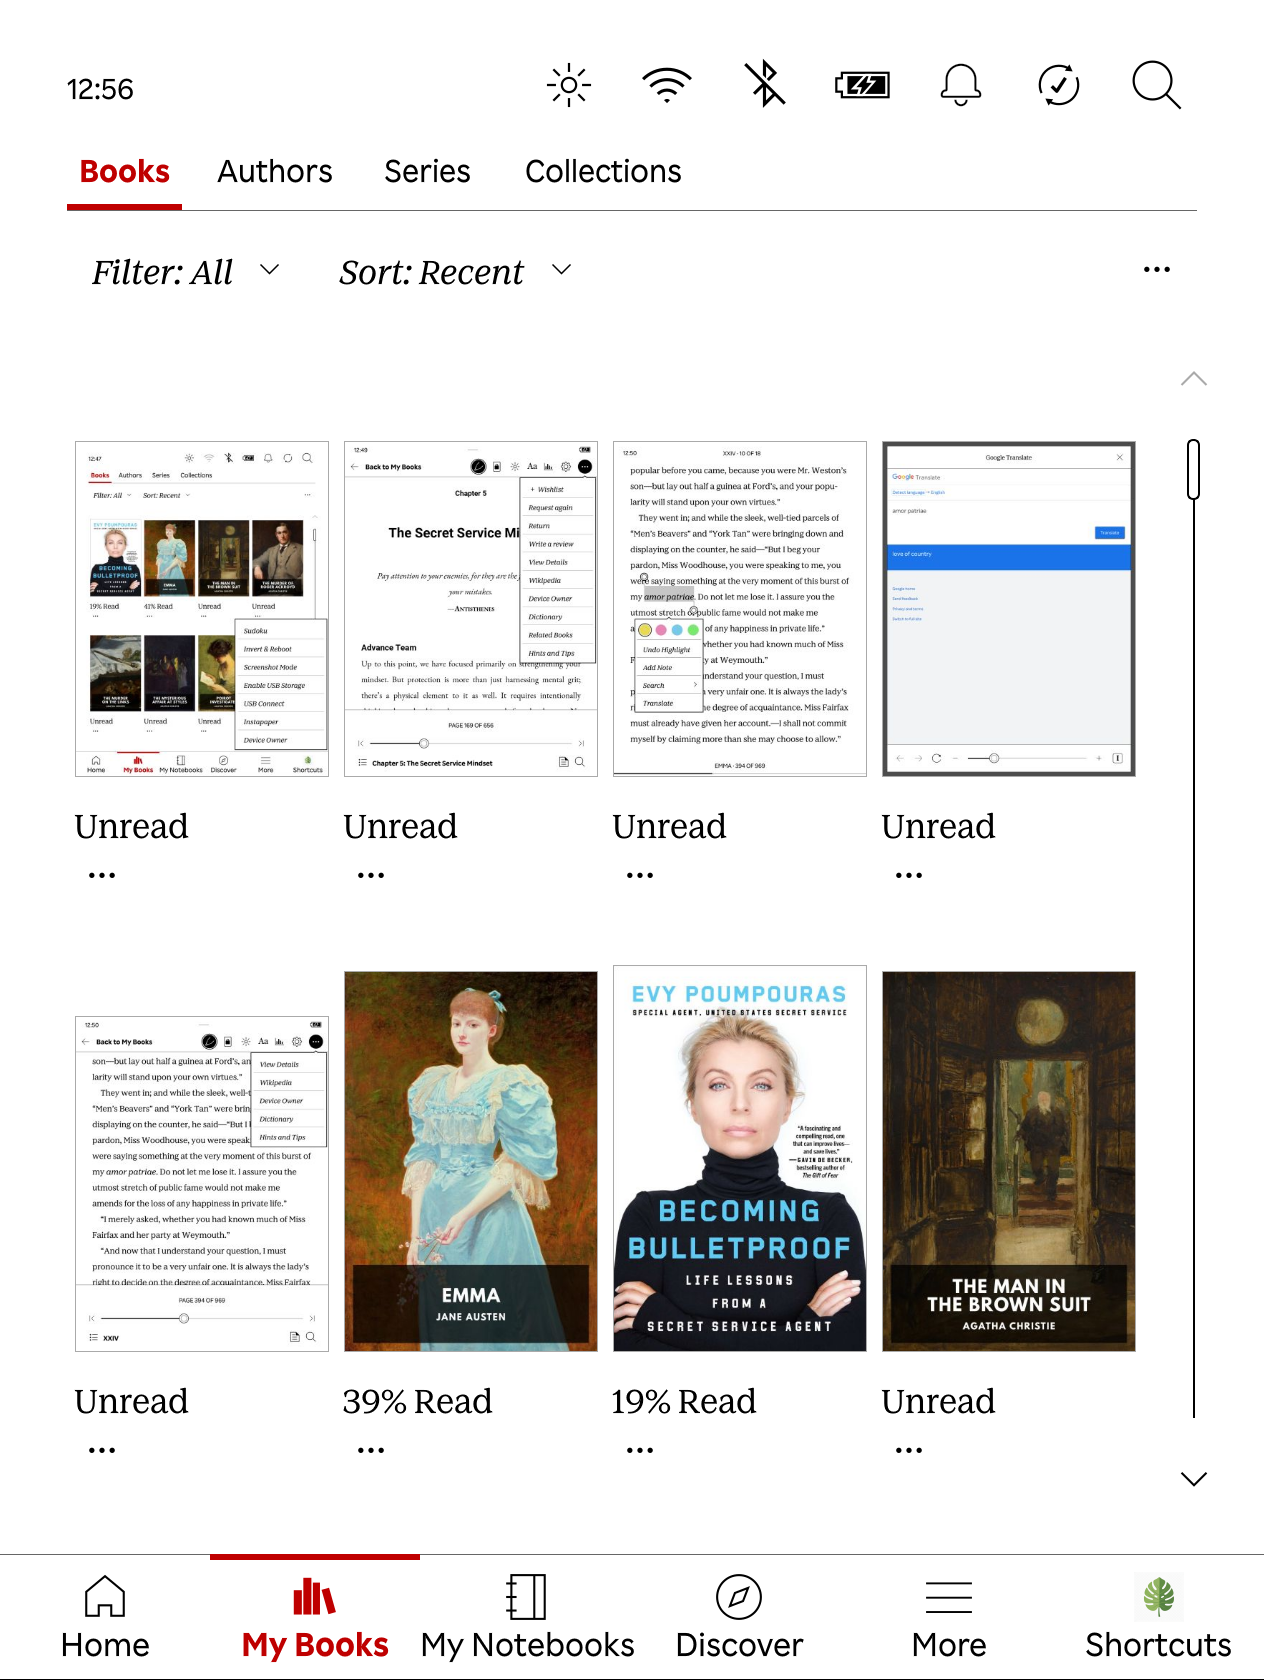Image resolution: width=1264 pixels, height=1680 pixels.
Task: Expand the Filter: All dropdown
Action: (x=186, y=272)
